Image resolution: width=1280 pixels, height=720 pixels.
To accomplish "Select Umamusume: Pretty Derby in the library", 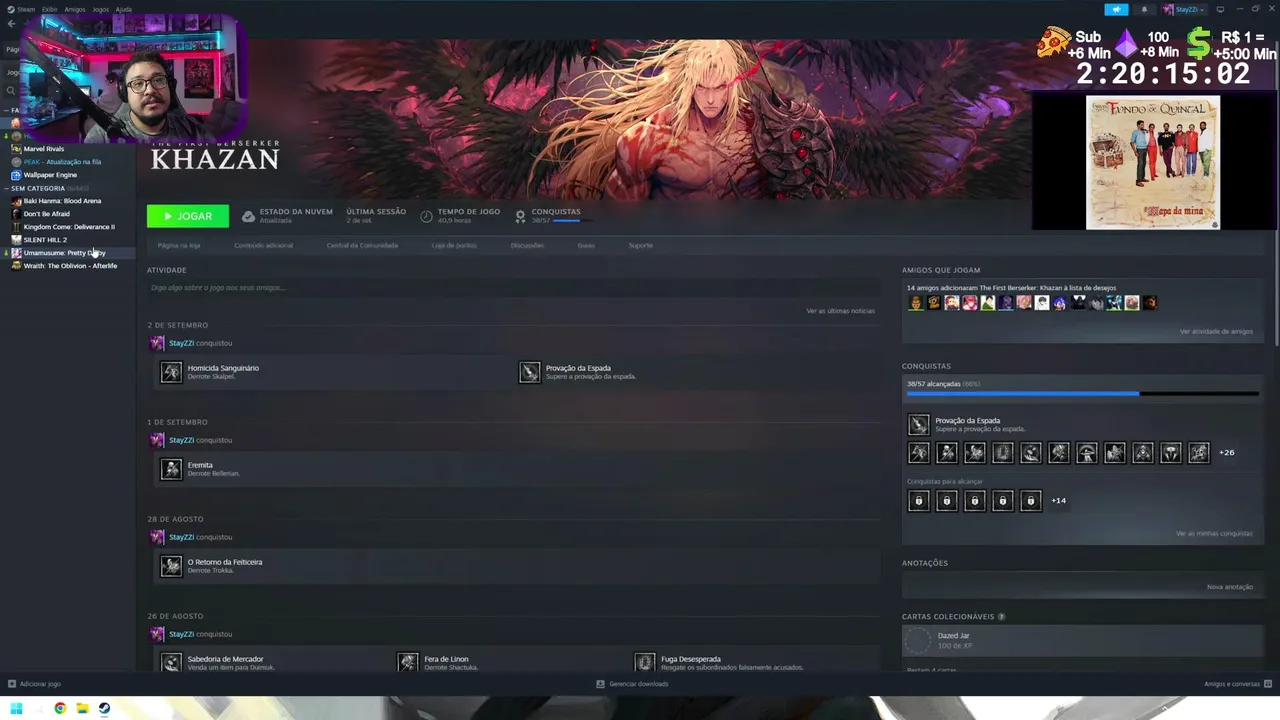I will click(x=64, y=253).
